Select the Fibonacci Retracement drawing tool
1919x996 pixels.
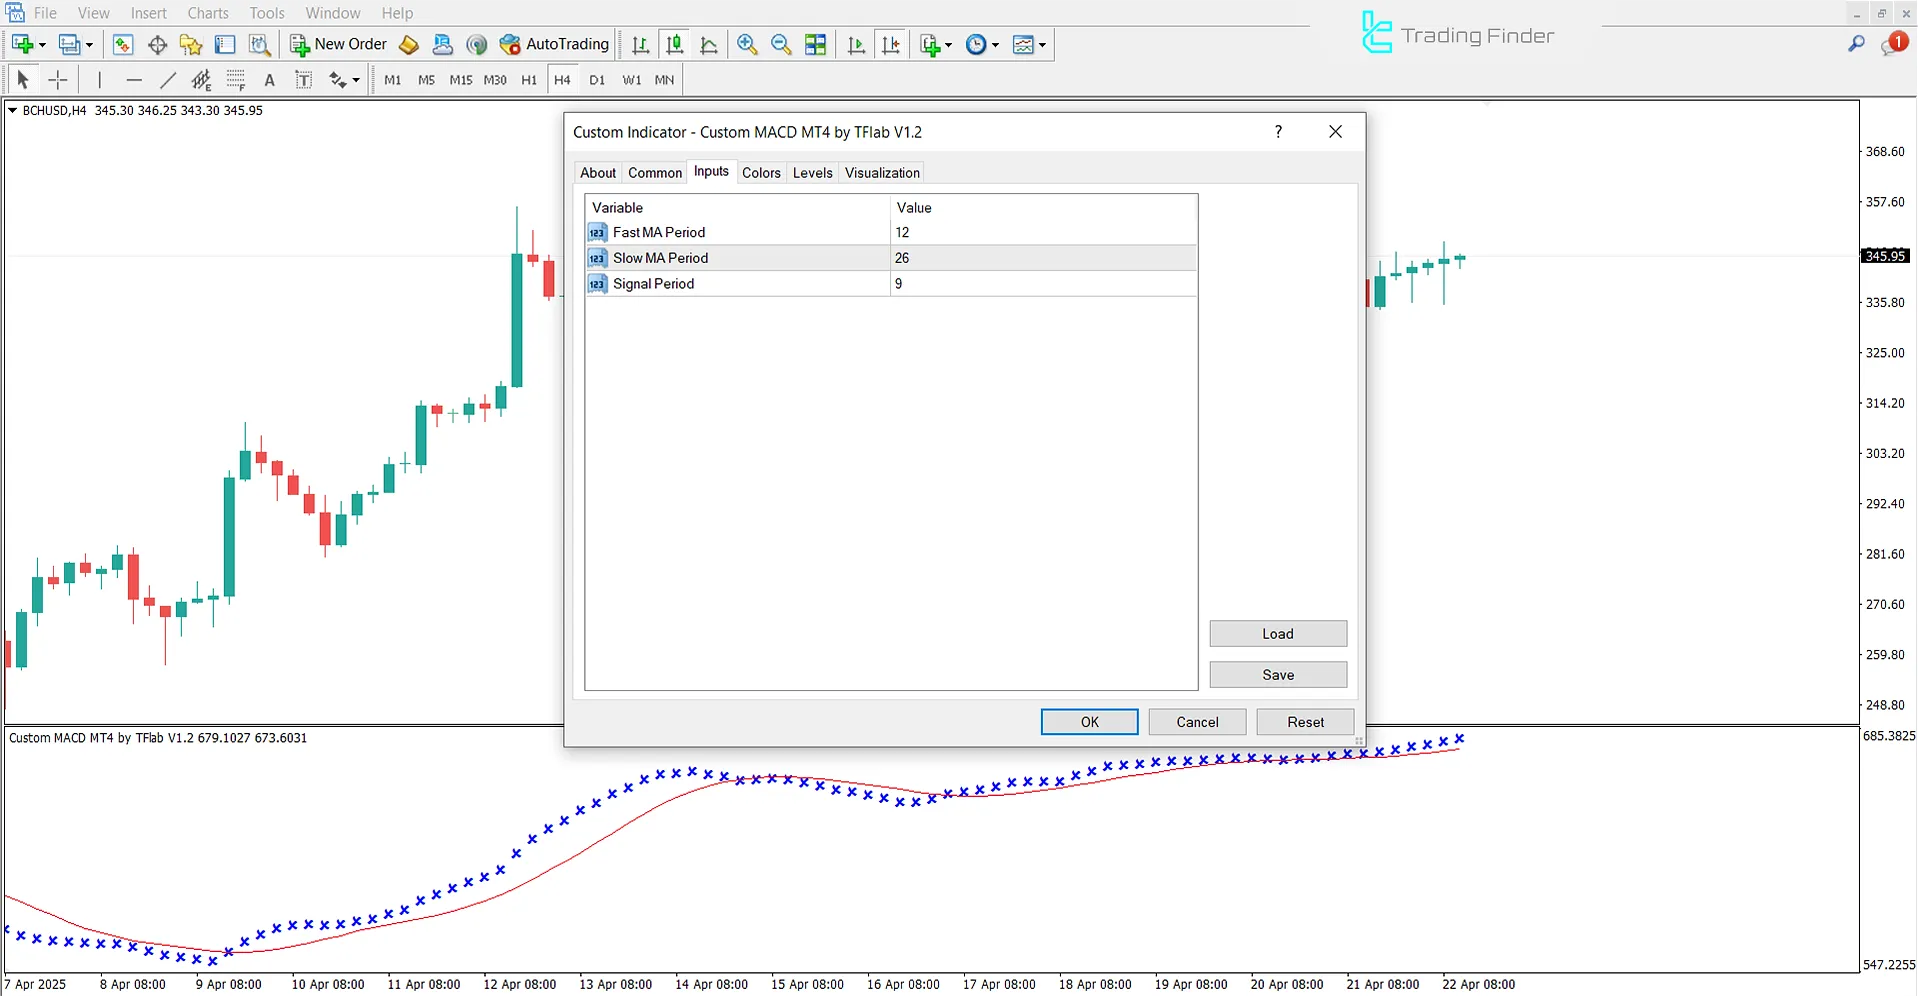tap(236, 79)
